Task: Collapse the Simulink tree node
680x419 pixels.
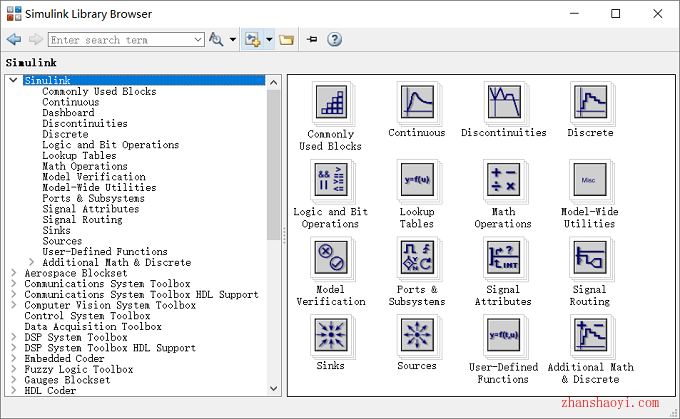Action: click(13, 80)
